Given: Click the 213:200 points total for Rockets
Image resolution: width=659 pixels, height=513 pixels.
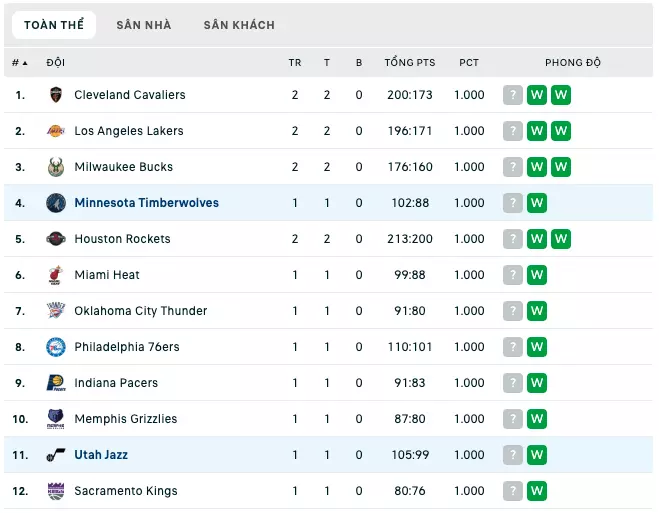Looking at the screenshot, I should coord(410,239).
